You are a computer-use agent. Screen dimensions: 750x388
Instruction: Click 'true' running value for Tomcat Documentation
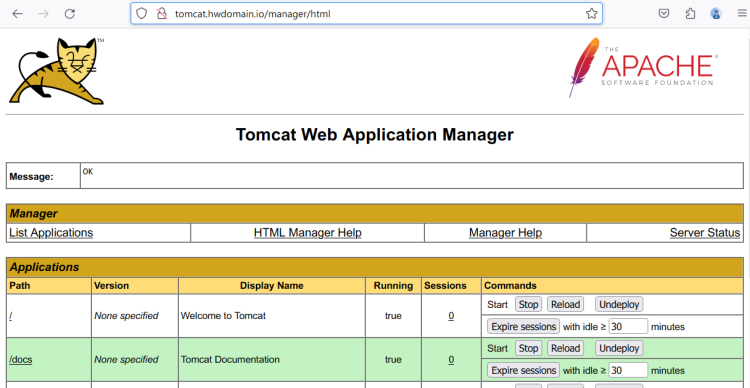[x=393, y=359]
